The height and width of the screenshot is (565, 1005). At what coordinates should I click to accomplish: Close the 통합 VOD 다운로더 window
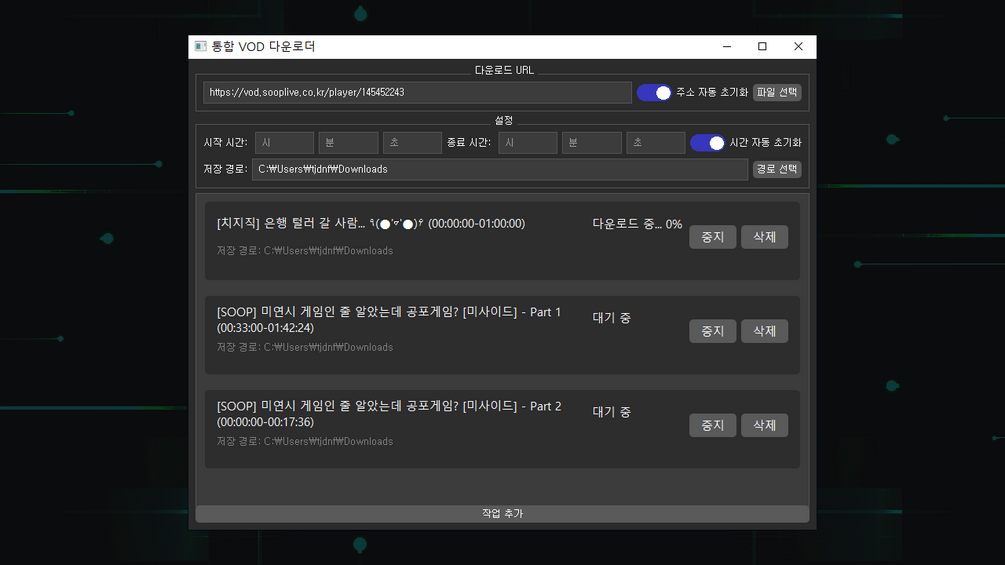point(798,47)
